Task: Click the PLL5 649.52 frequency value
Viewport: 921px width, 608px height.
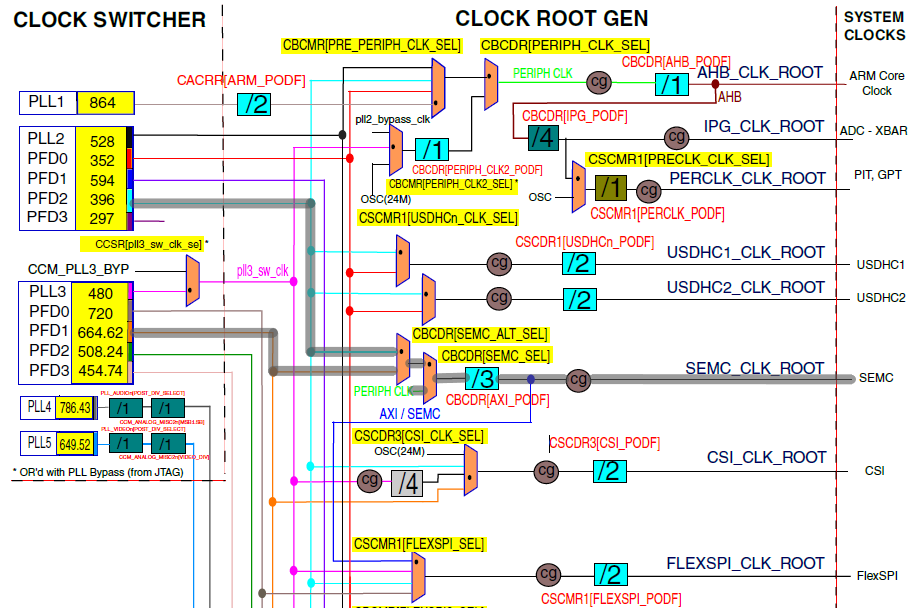Action: coord(75,444)
